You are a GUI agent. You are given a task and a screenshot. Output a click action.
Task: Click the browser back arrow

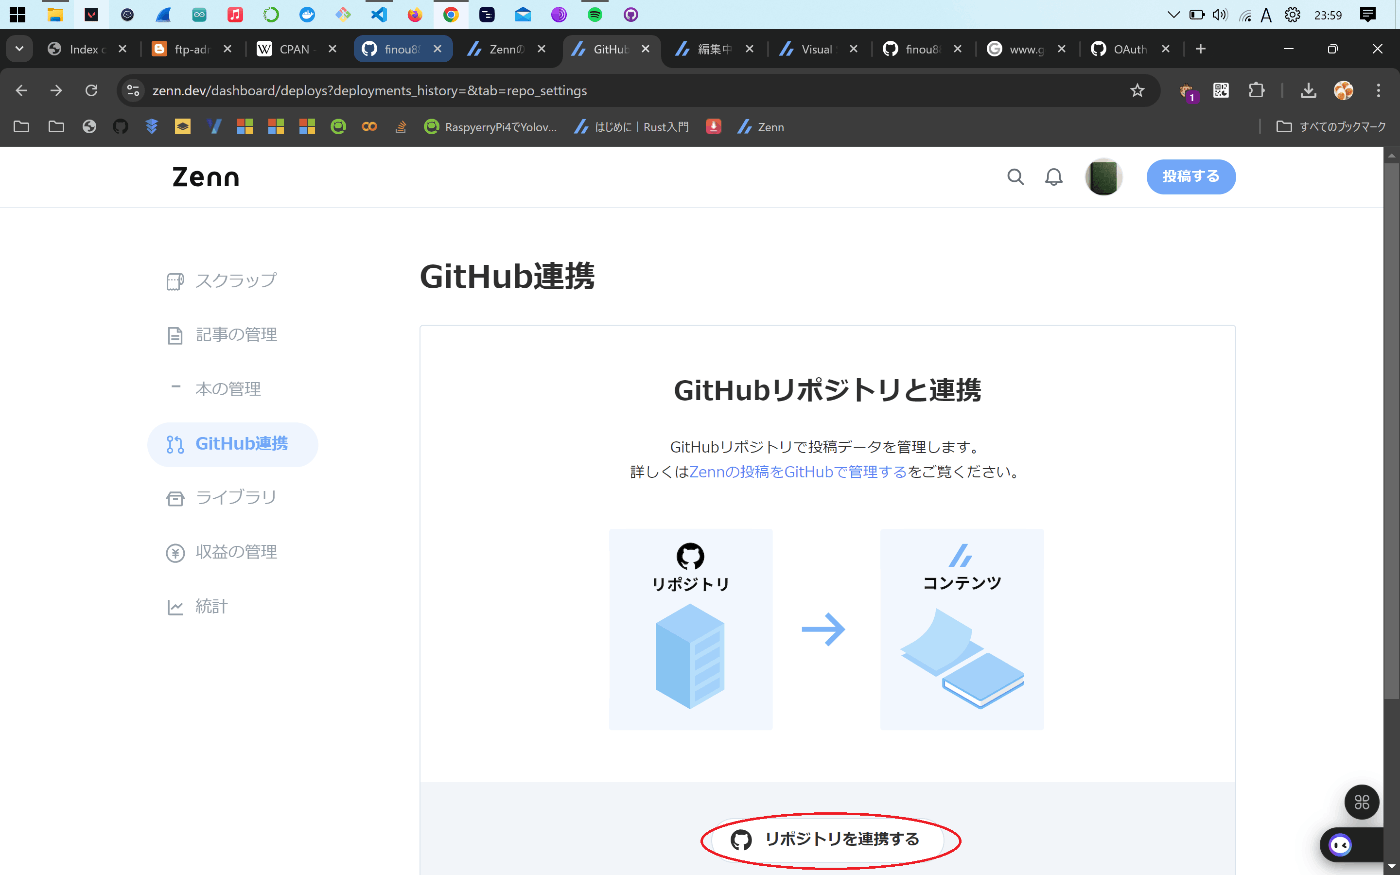coord(22,90)
